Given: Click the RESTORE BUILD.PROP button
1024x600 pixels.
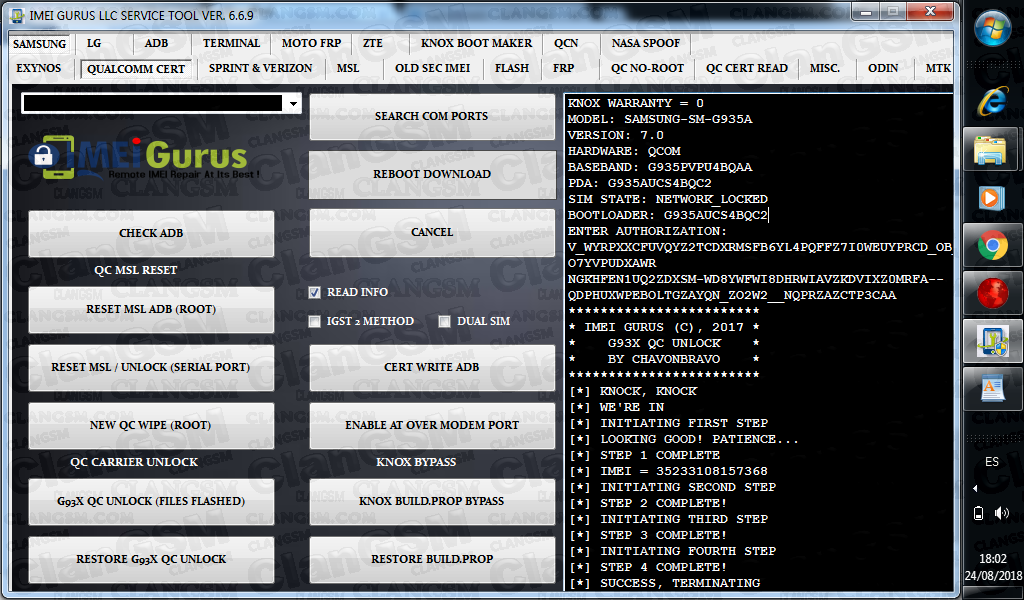Looking at the screenshot, I should (432, 560).
